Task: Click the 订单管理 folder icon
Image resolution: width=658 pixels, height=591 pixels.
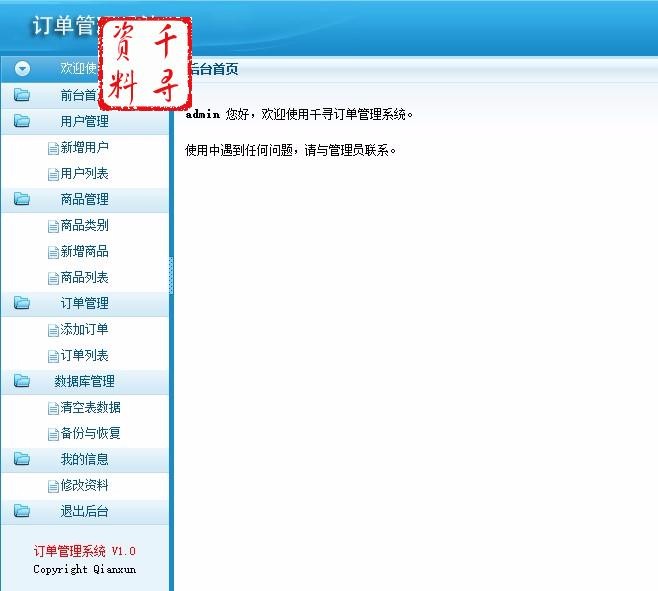Action: point(21,302)
